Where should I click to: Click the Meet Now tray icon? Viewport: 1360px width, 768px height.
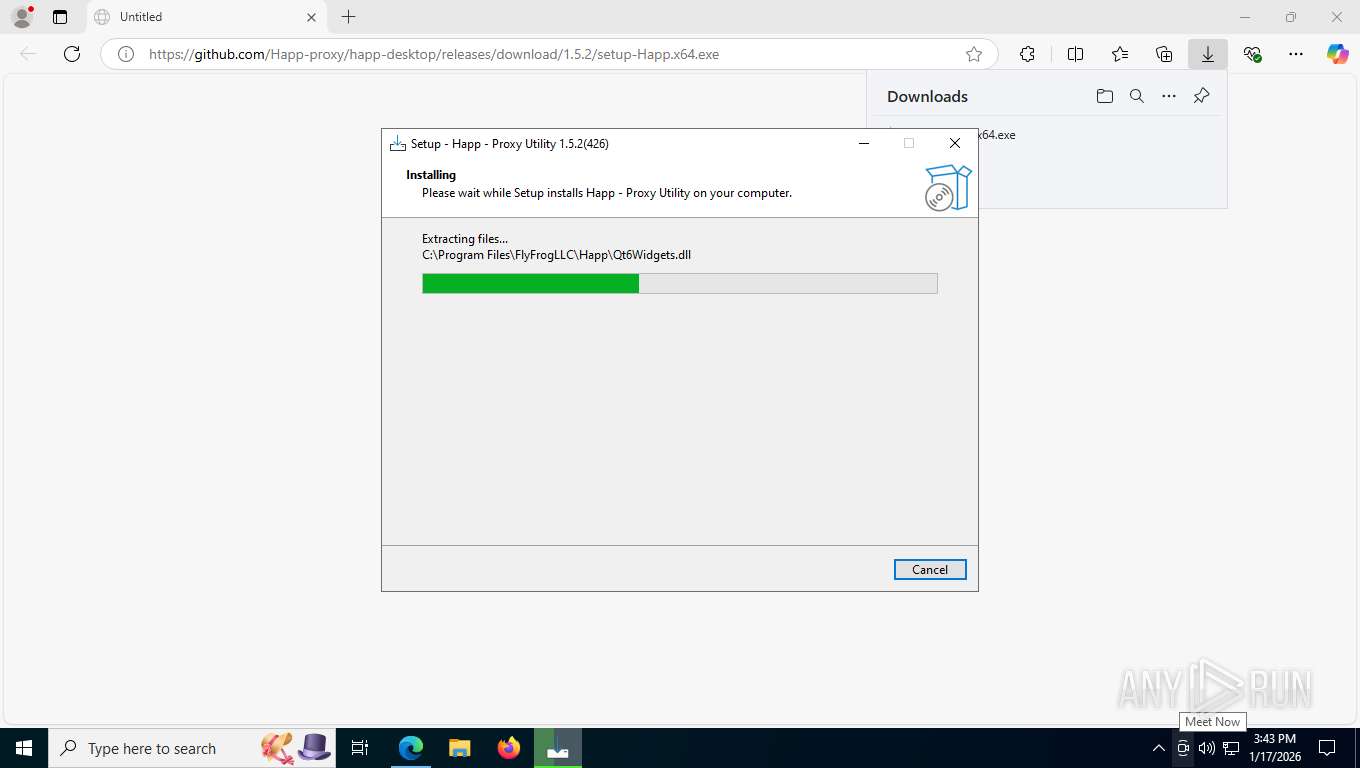(1183, 748)
